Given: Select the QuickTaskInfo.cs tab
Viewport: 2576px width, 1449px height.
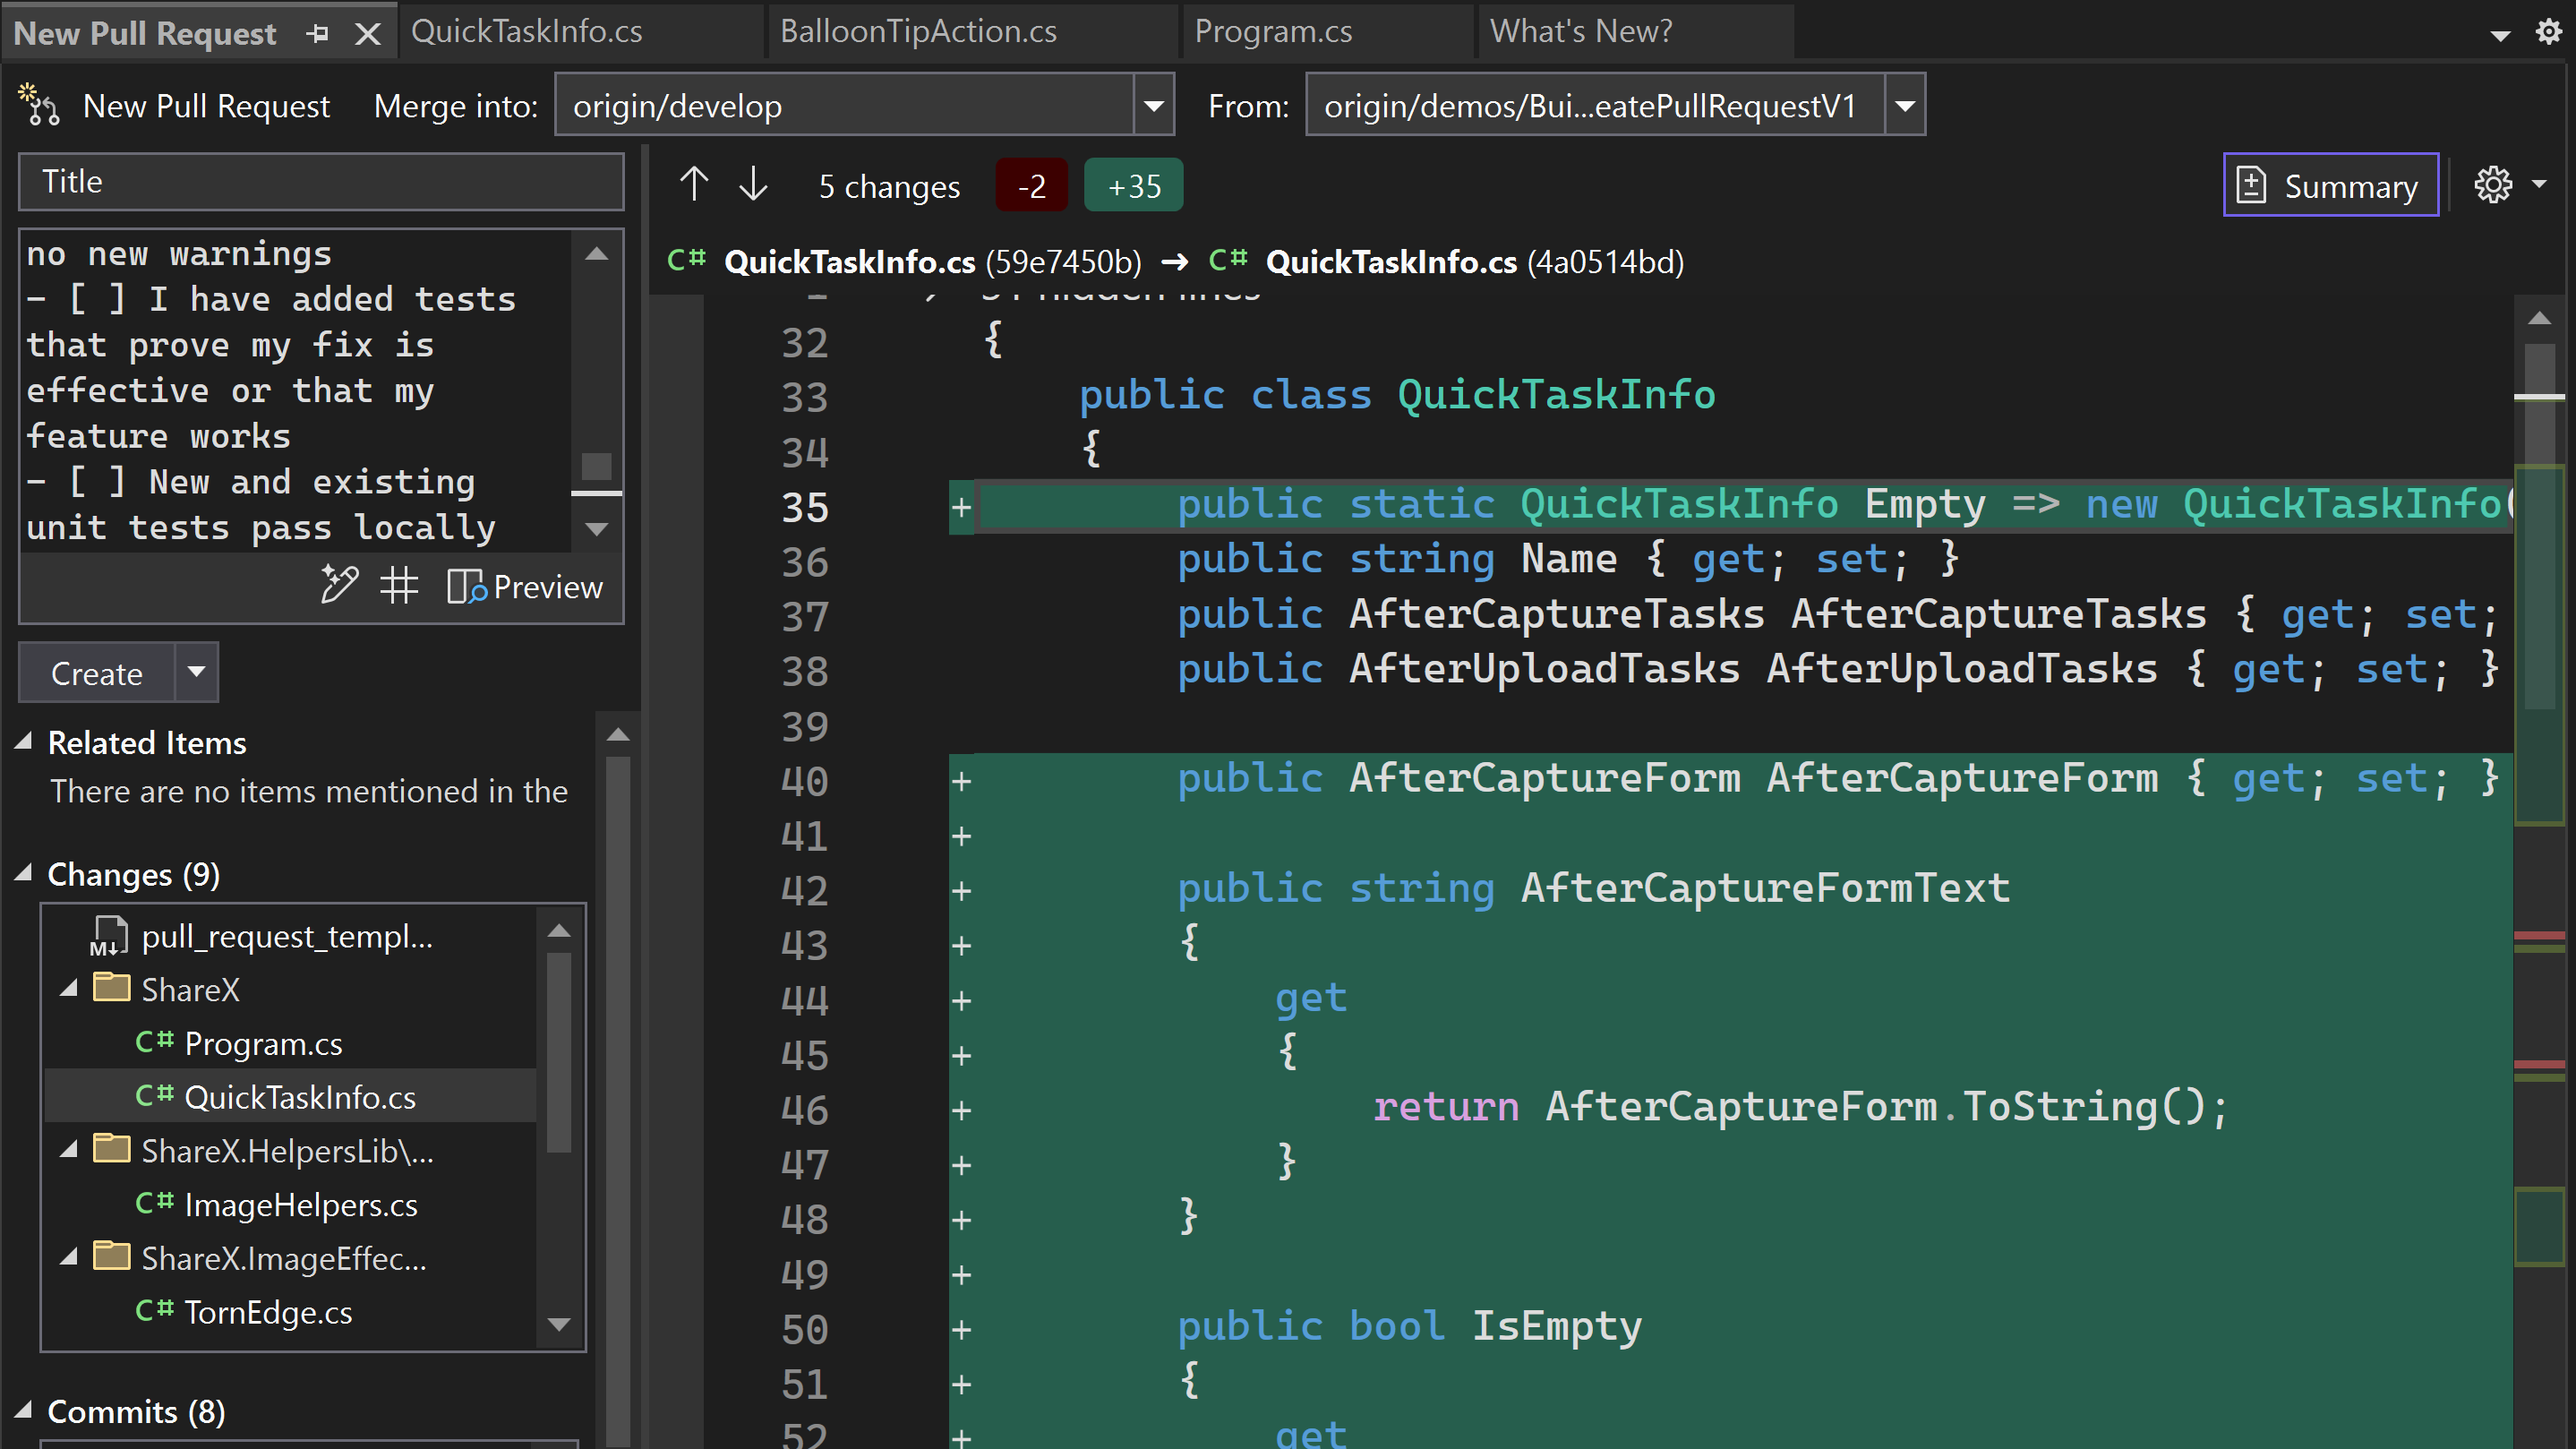Looking at the screenshot, I should 531,32.
